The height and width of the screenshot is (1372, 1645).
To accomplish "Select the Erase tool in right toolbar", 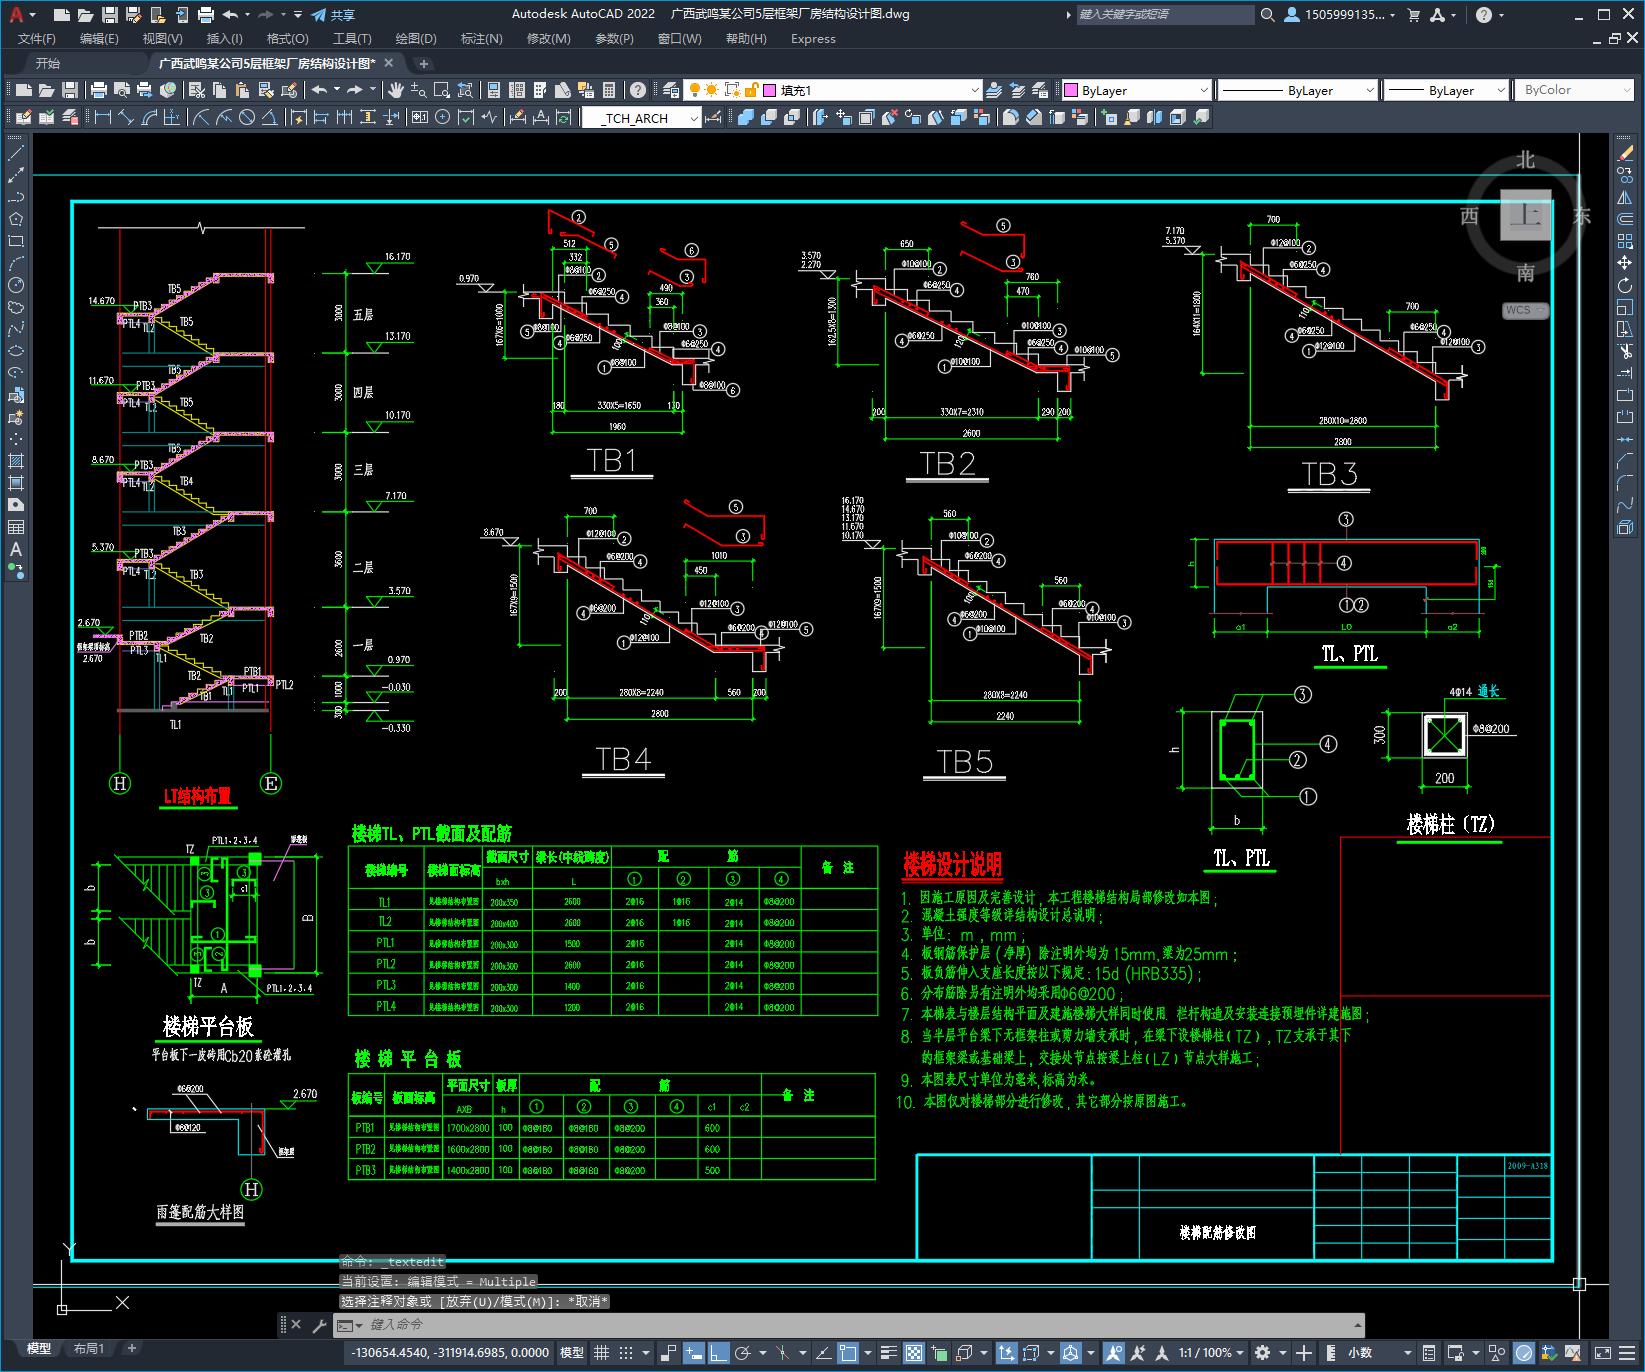I will click(x=1625, y=153).
